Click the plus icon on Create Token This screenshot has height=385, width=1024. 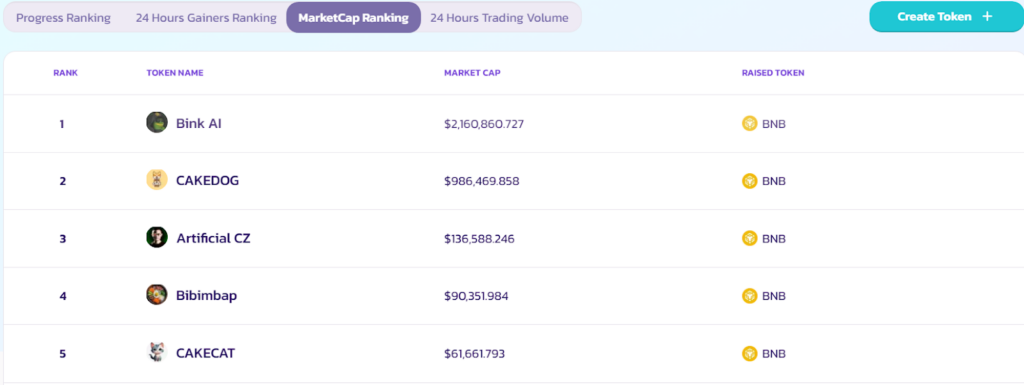coord(987,16)
